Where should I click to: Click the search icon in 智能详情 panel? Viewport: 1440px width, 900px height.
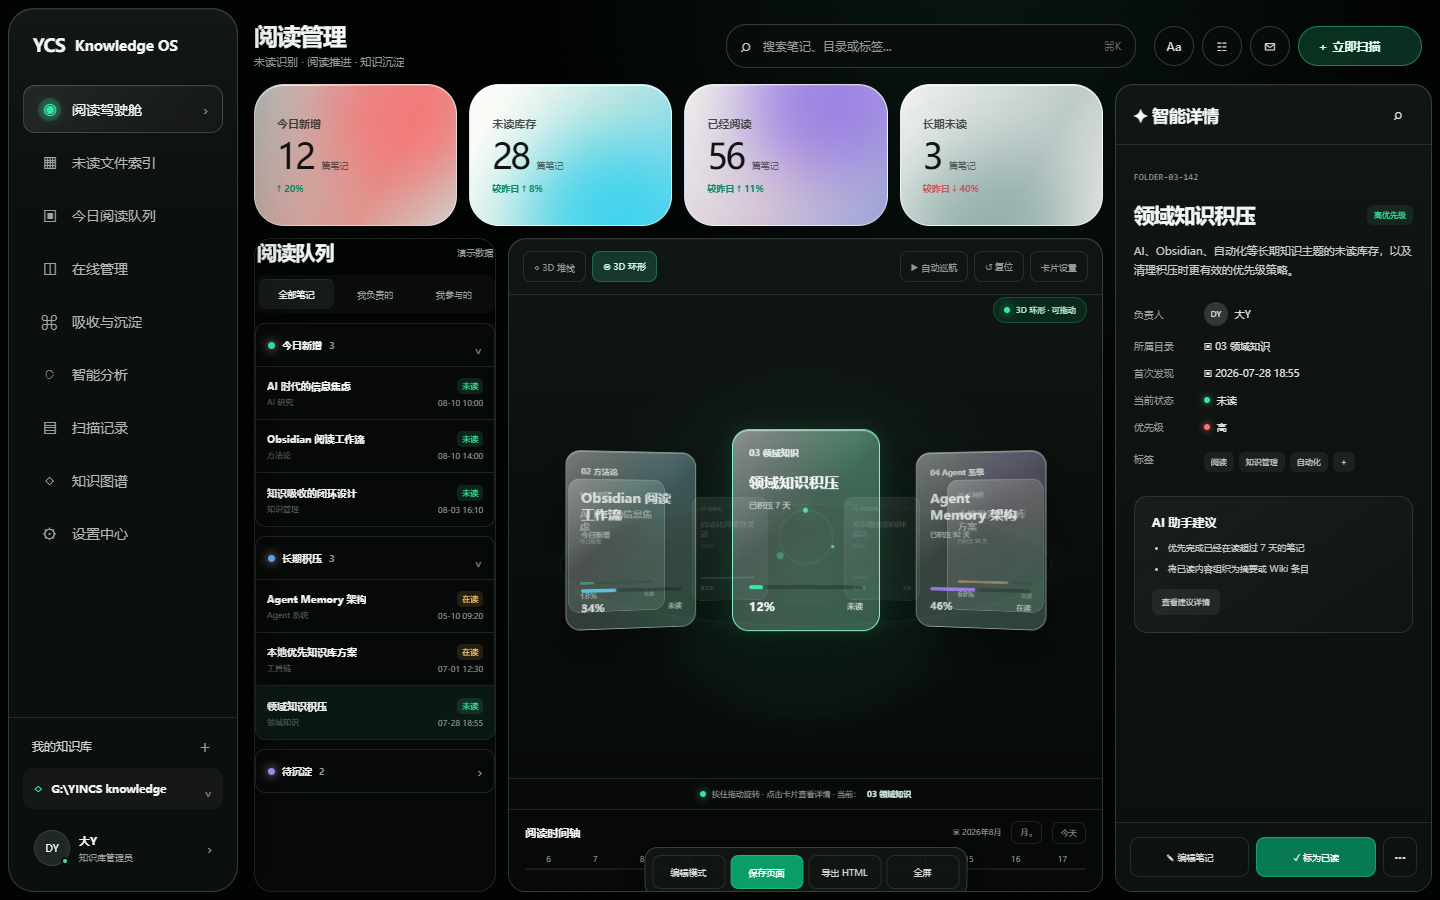pyautogui.click(x=1398, y=116)
